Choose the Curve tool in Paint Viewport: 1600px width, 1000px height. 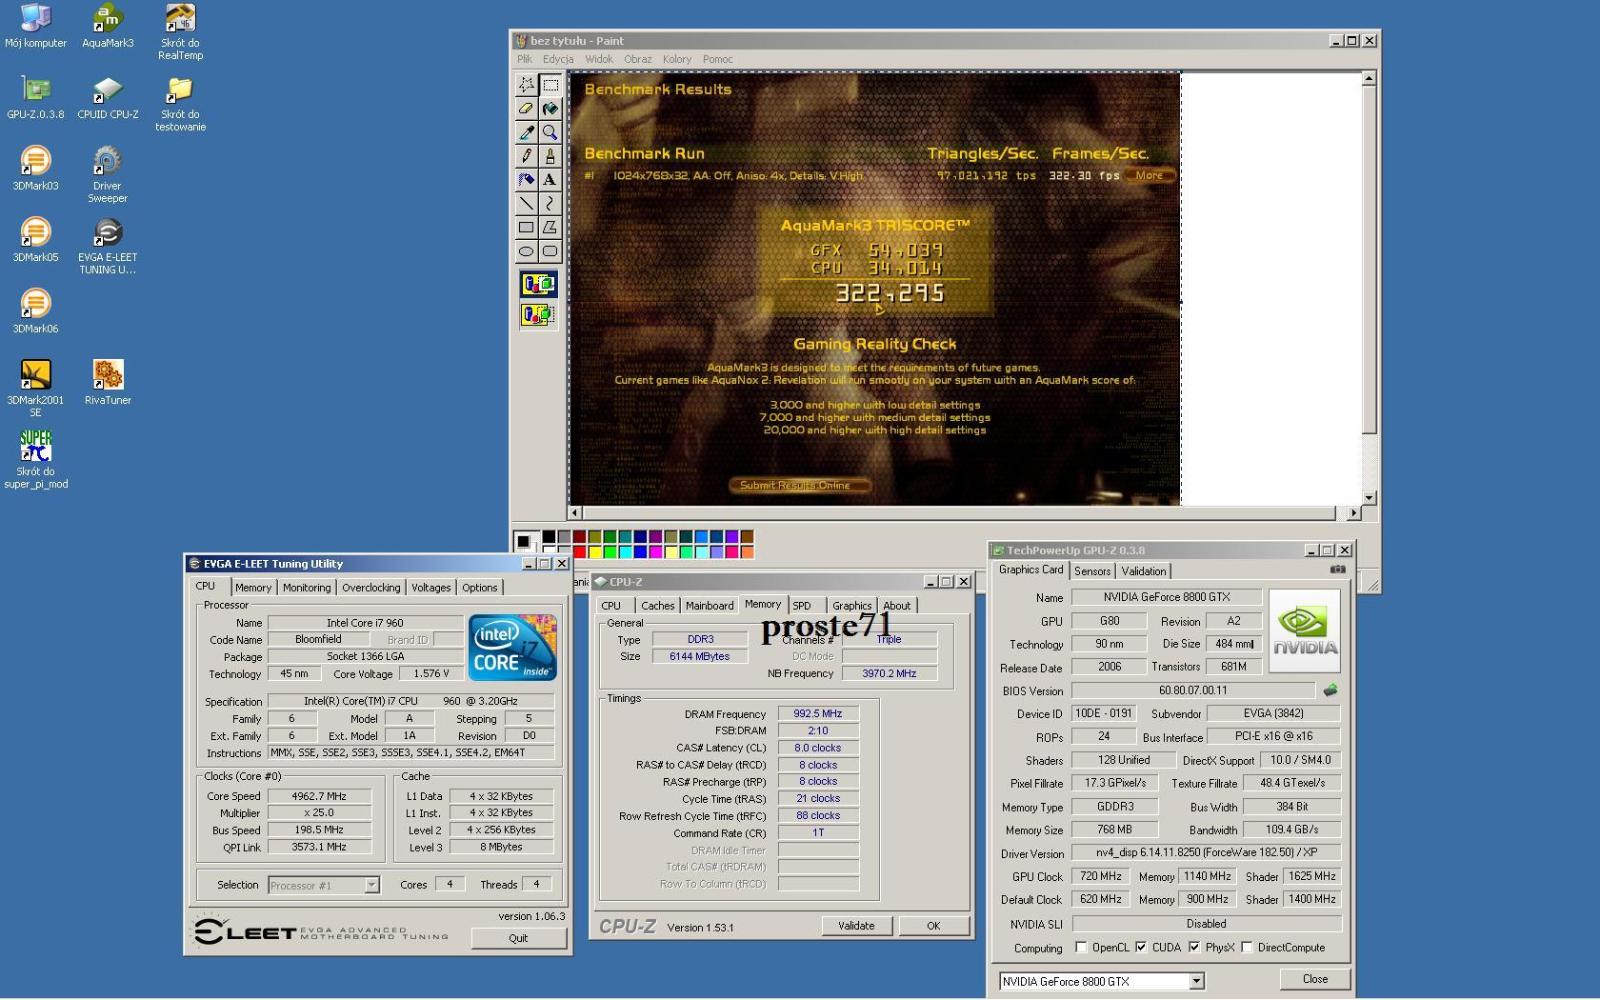pos(550,204)
